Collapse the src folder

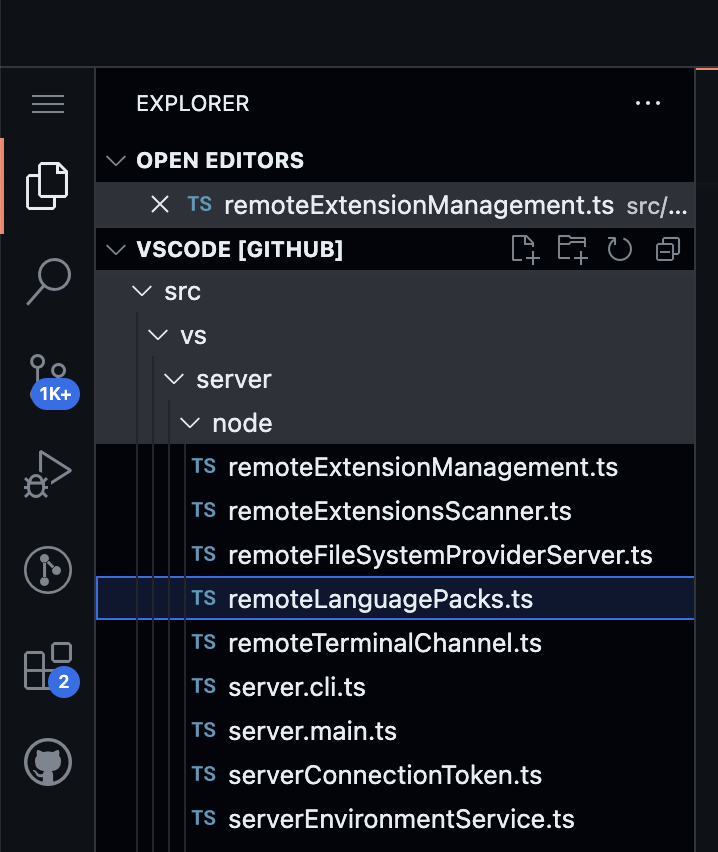point(142,292)
